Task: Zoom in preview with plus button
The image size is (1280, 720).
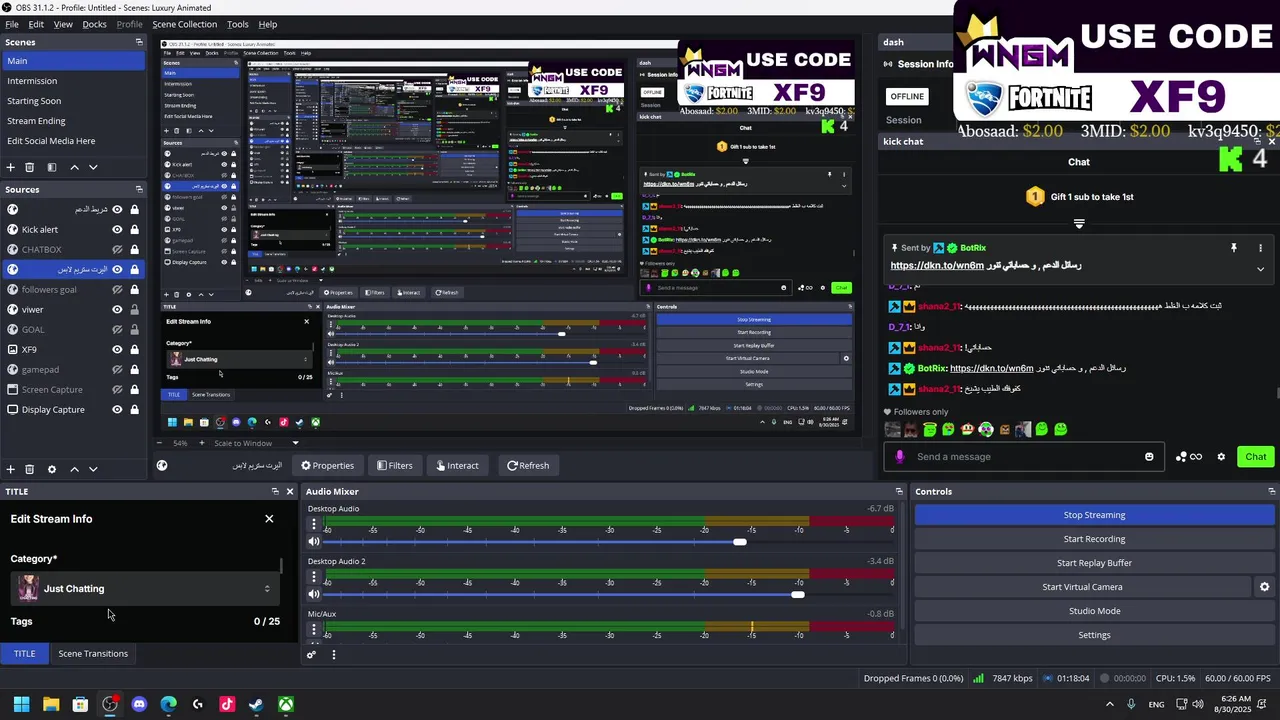Action: 203,443
